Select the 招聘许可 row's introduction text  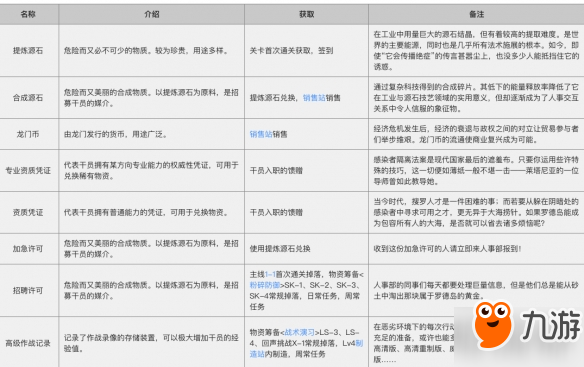pos(151,291)
